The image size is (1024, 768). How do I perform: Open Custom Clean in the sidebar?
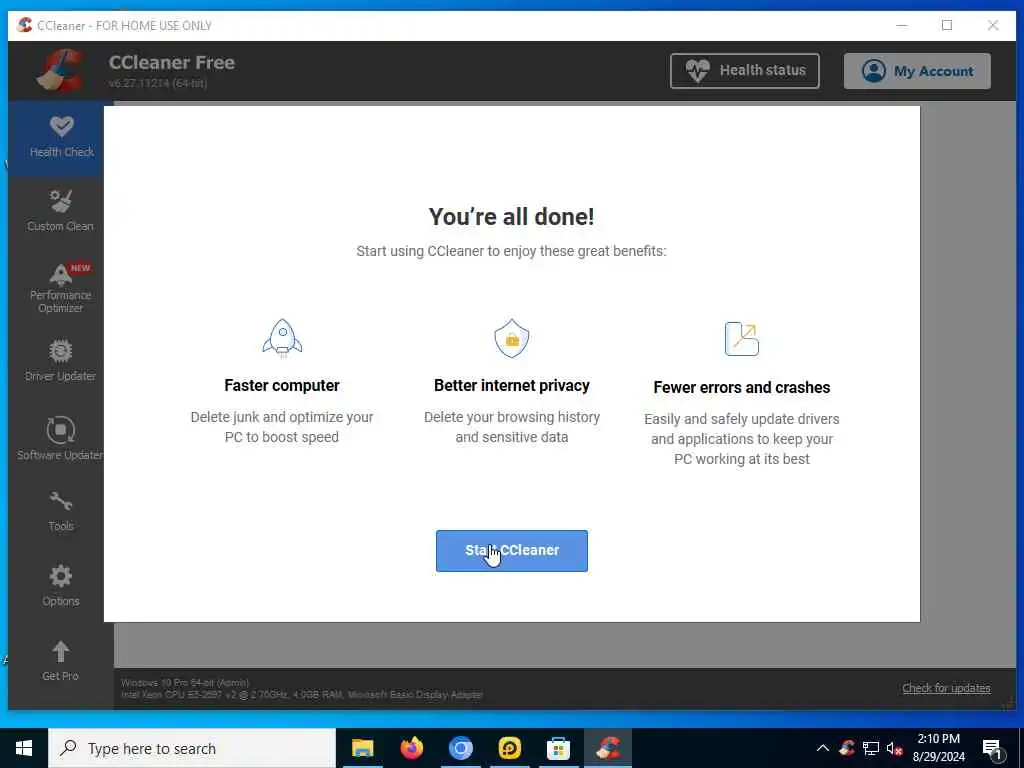tap(61, 211)
